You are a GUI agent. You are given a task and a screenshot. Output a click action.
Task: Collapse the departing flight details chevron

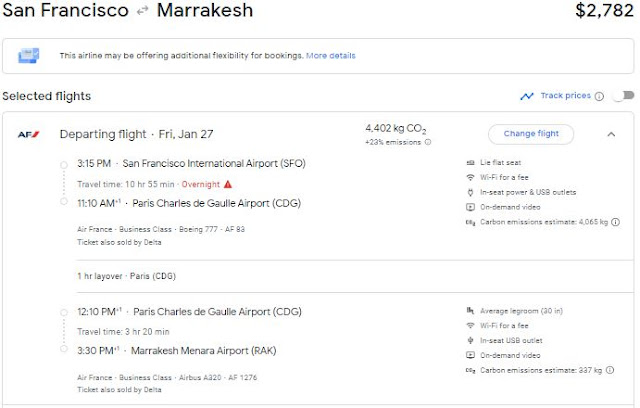point(612,134)
